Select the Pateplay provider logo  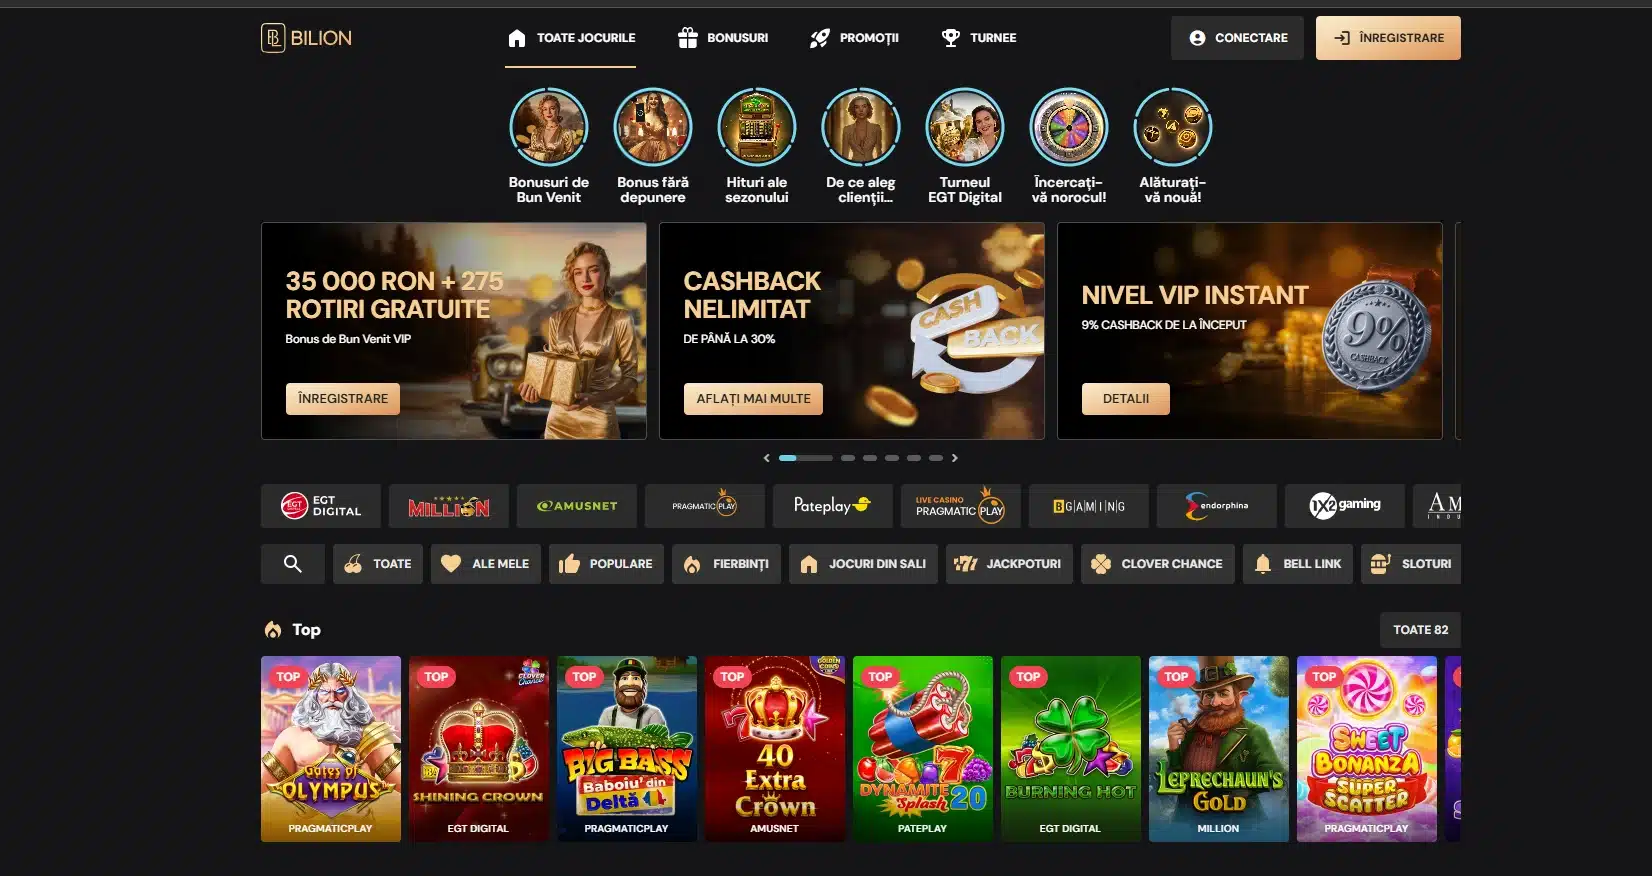pyautogui.click(x=833, y=506)
